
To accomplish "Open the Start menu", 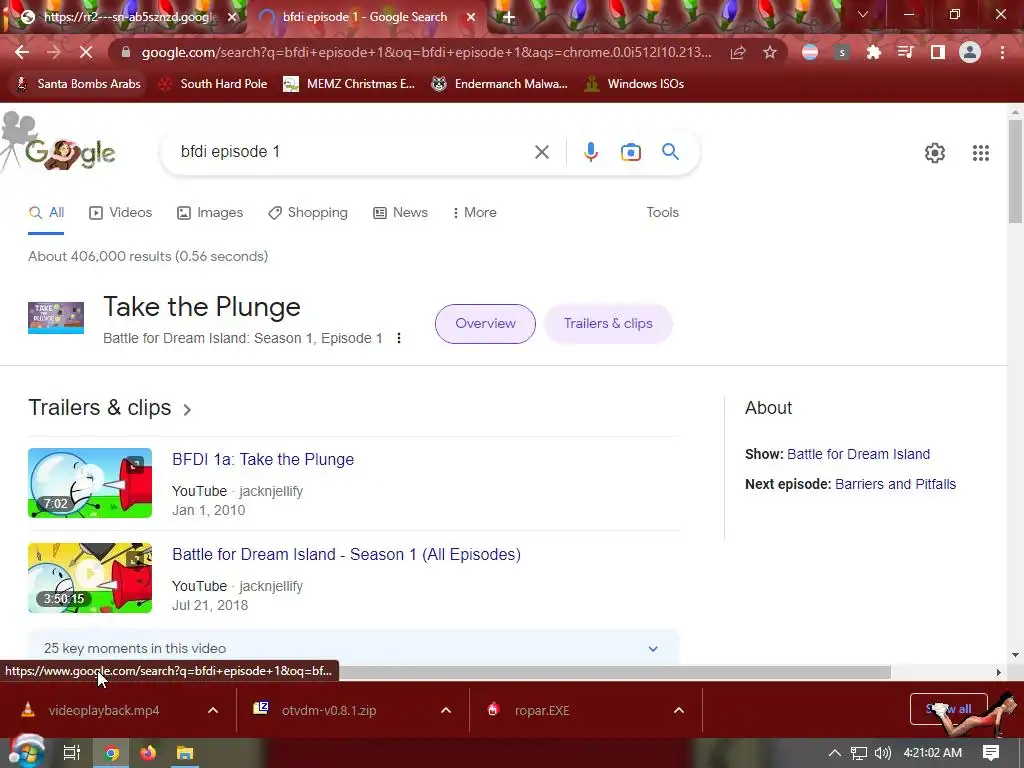I will [26, 752].
